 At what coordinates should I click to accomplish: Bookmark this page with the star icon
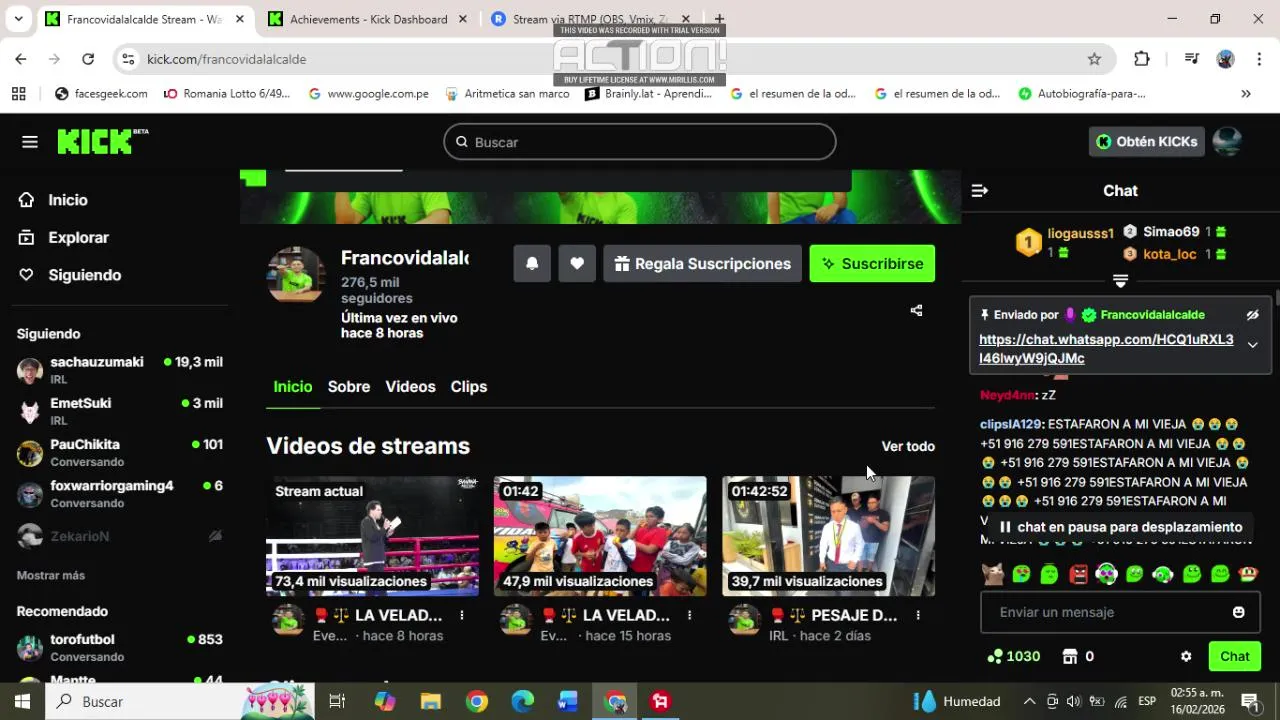[1094, 59]
